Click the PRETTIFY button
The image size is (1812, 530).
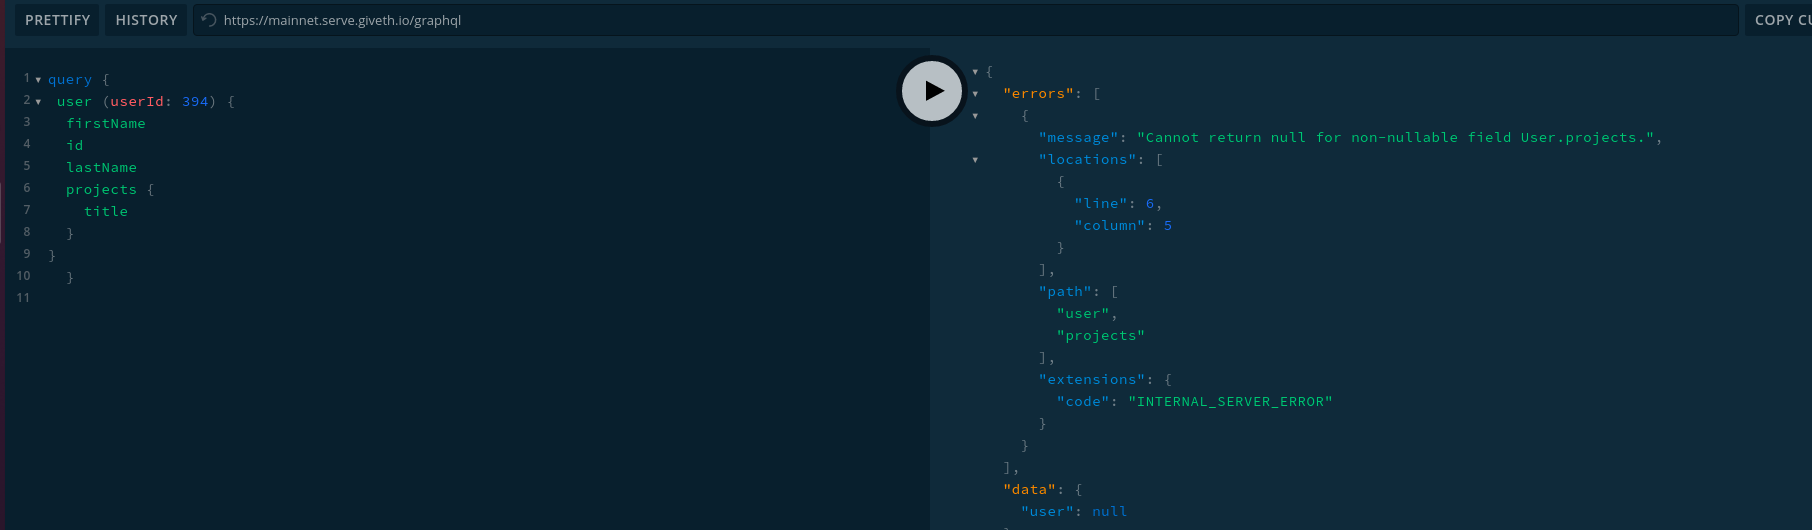coord(57,20)
